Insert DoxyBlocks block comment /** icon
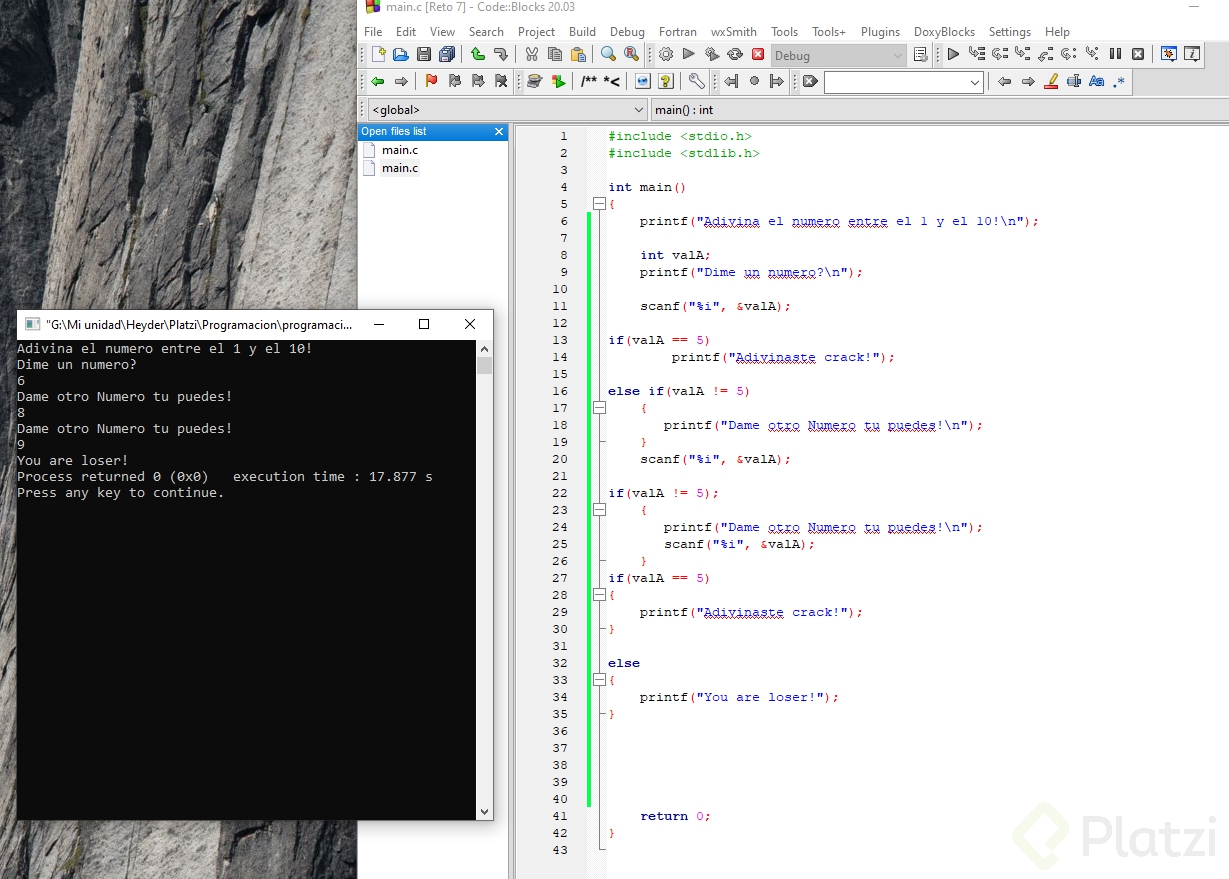 pyautogui.click(x=588, y=82)
